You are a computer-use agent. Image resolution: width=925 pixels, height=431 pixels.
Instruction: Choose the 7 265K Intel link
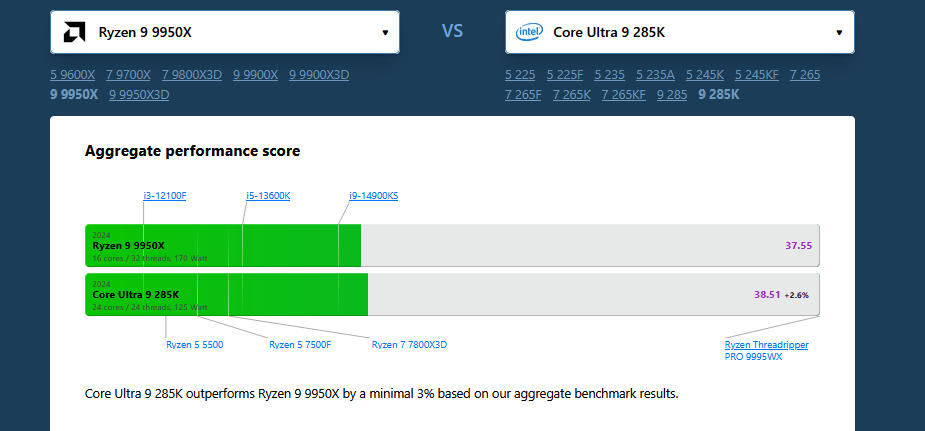coord(572,94)
